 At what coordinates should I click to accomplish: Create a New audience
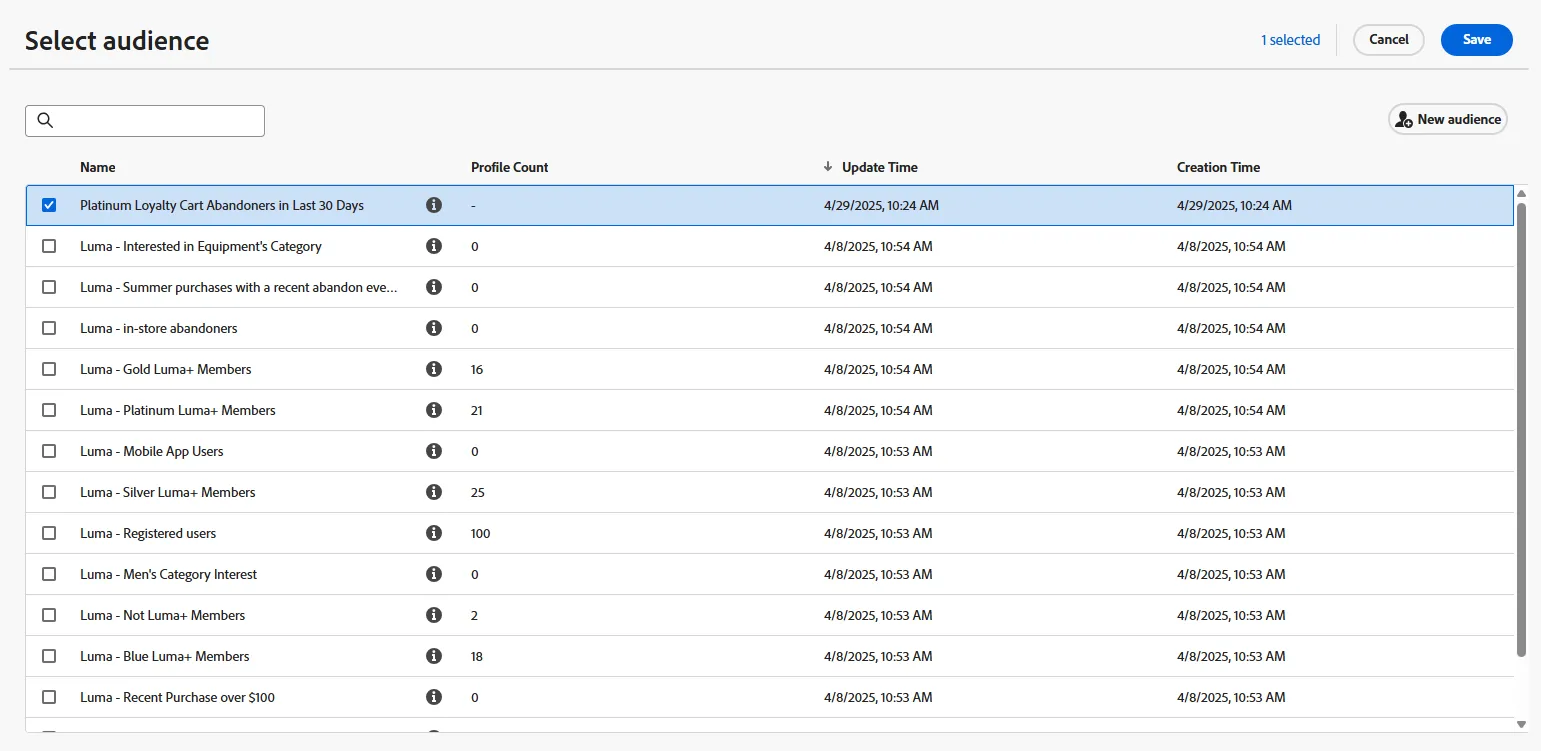1448,119
